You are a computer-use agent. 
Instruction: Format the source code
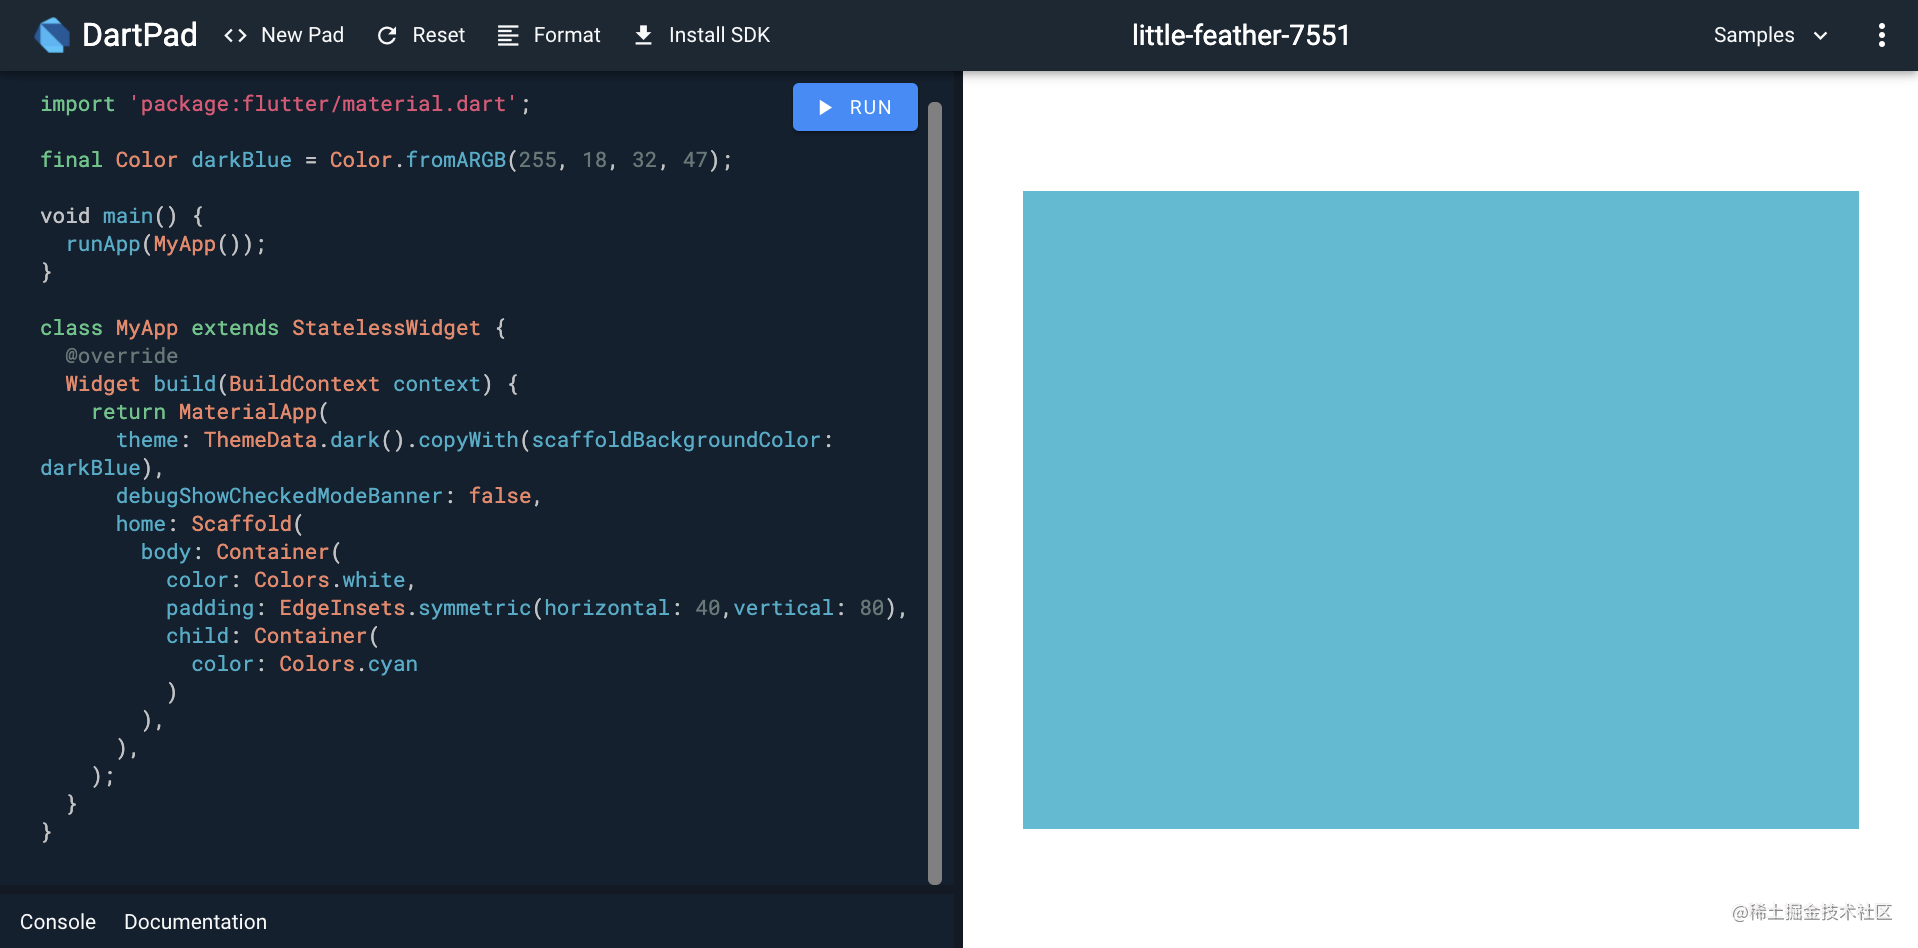coord(549,36)
